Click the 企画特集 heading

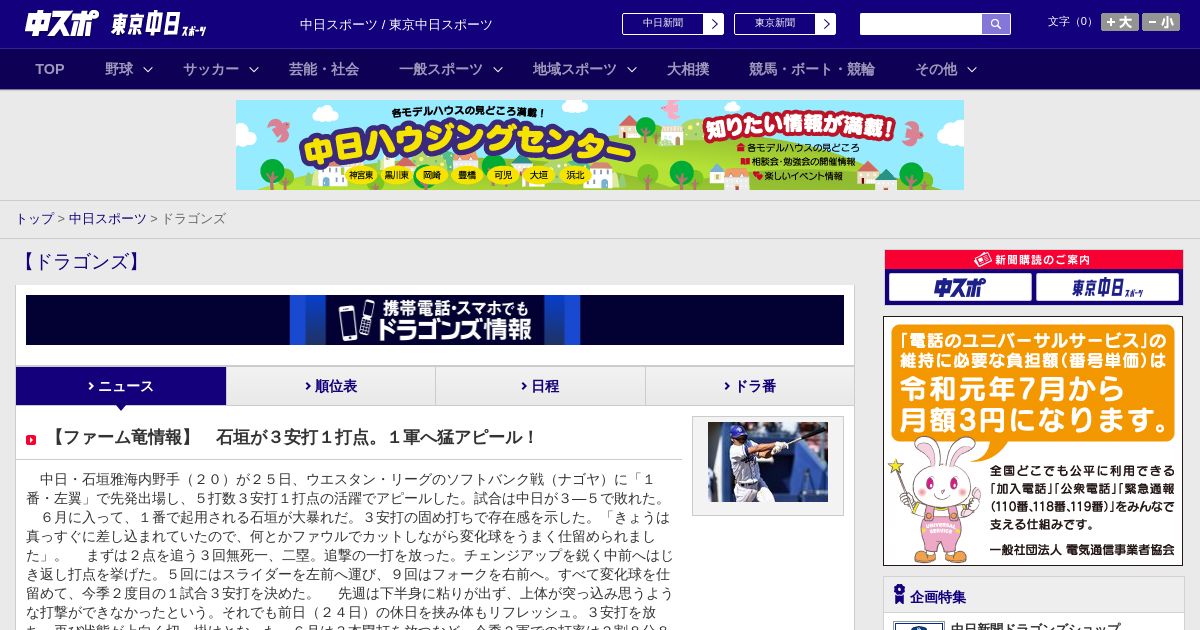938,597
